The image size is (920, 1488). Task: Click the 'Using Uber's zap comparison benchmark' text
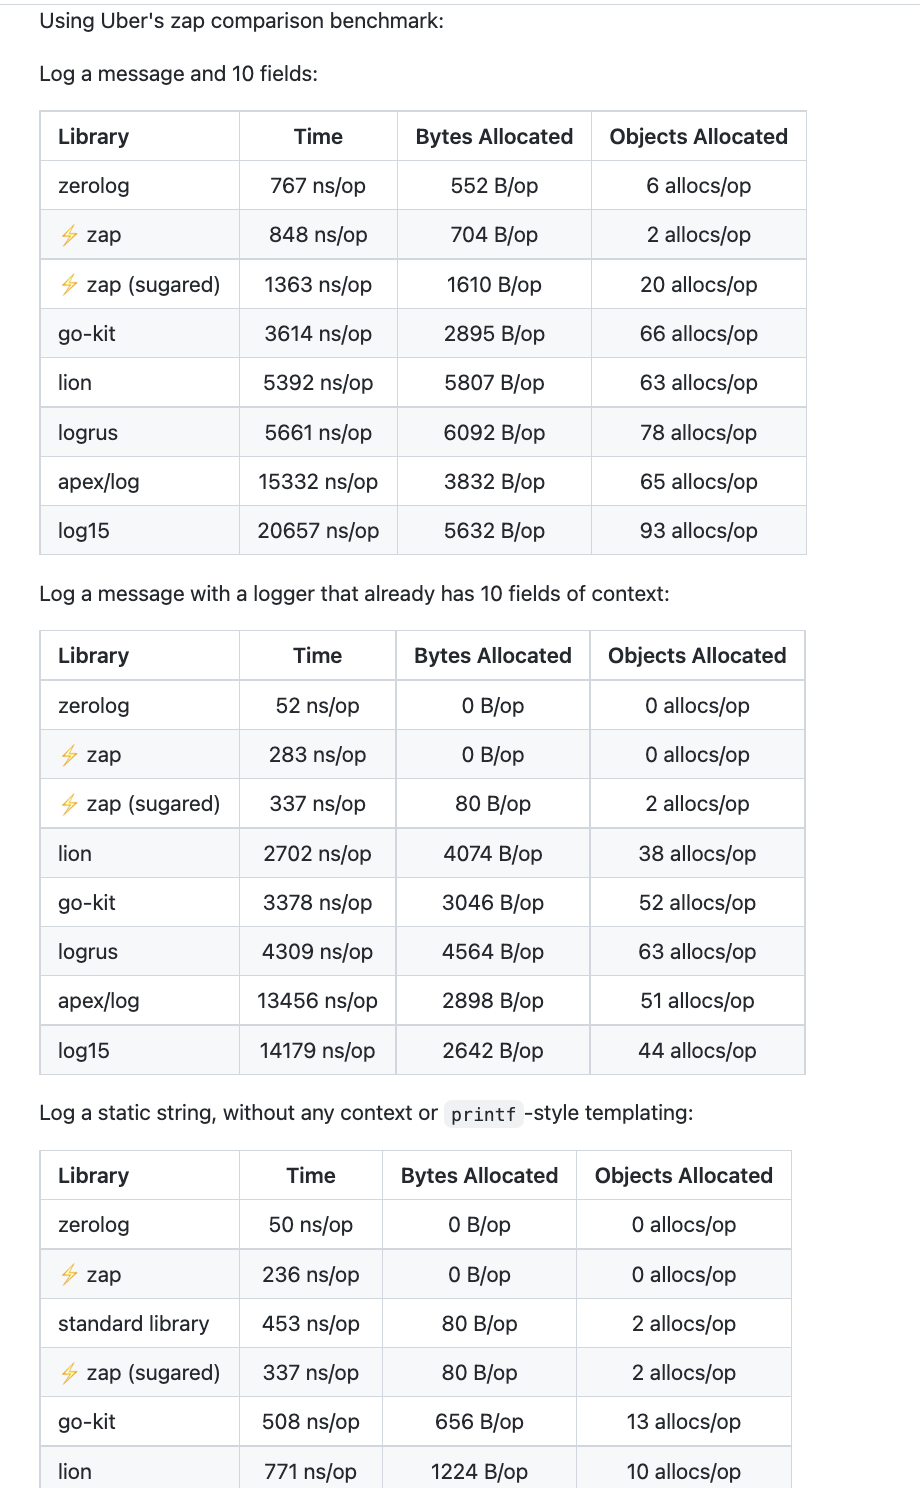pos(241,21)
